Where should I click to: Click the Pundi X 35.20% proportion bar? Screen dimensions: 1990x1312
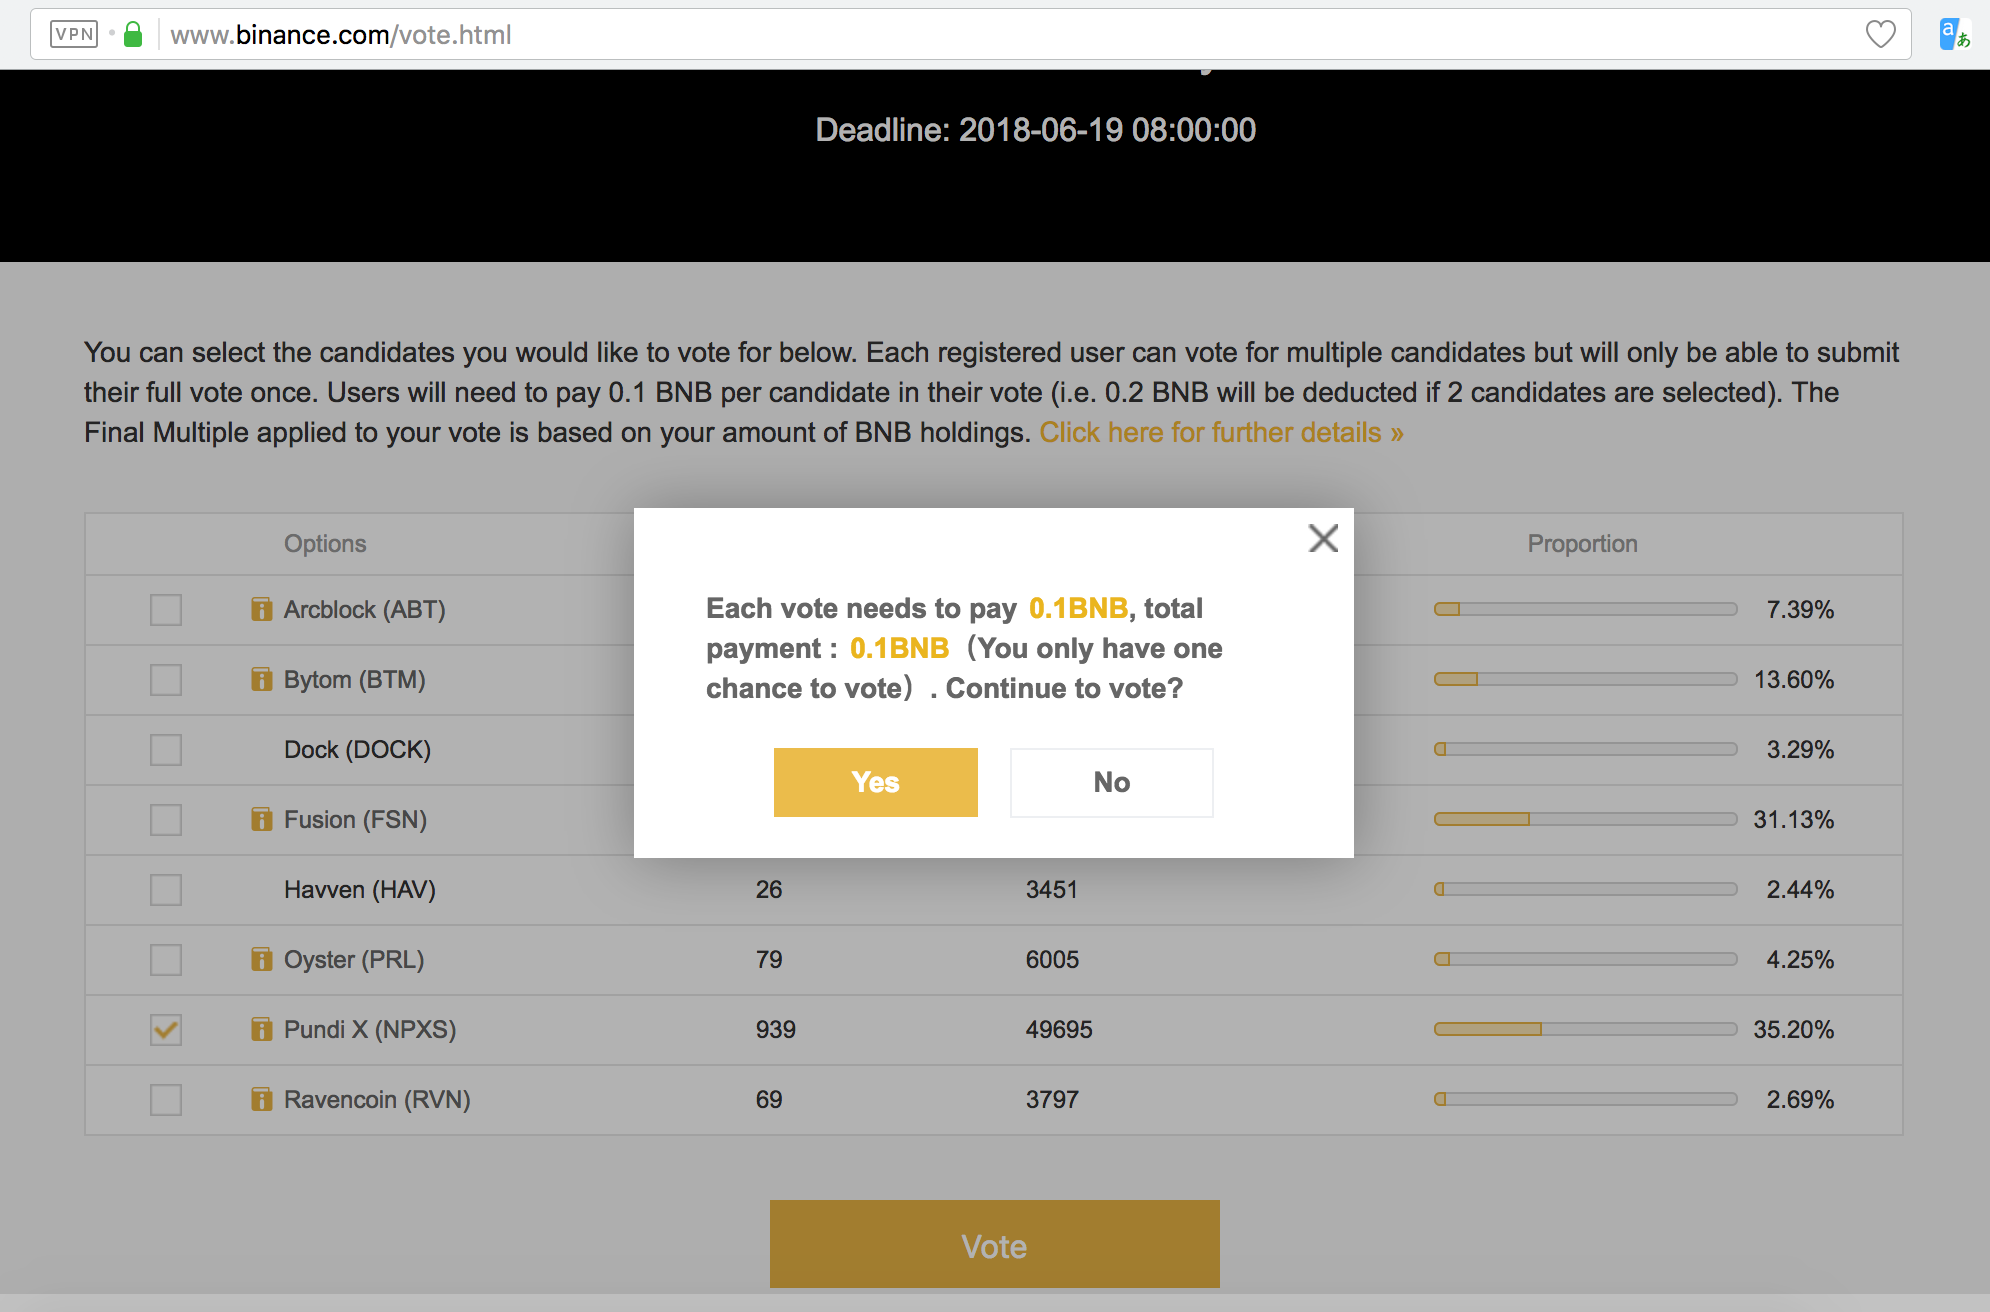(1585, 1029)
